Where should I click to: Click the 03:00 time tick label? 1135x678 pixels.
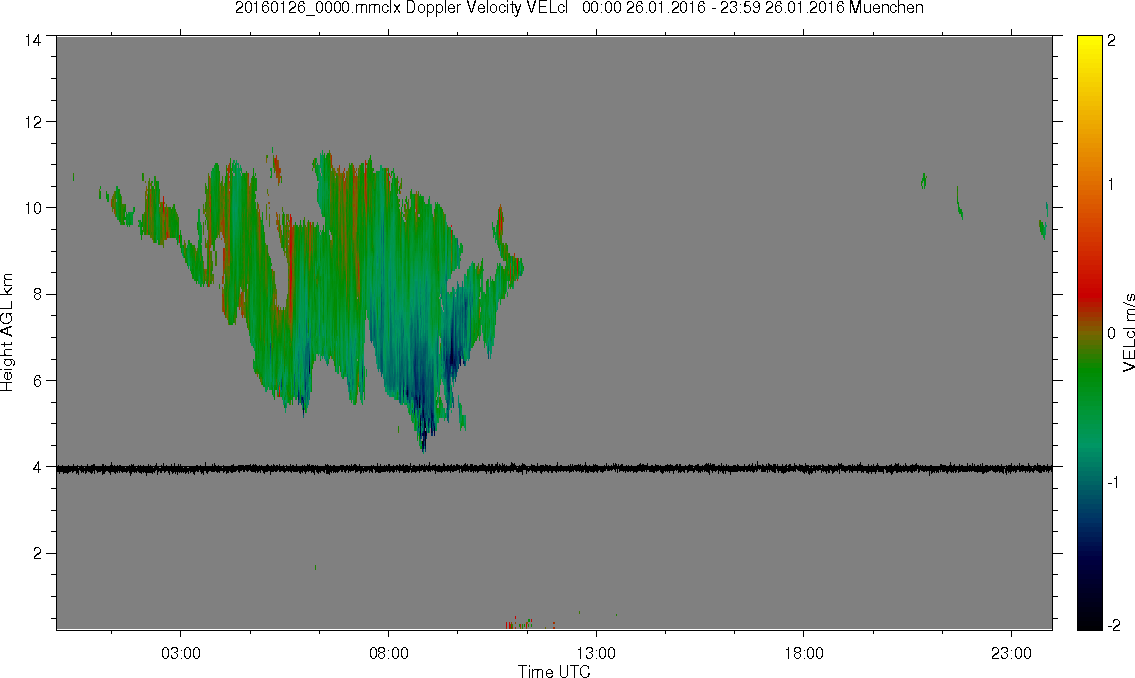coord(180,653)
